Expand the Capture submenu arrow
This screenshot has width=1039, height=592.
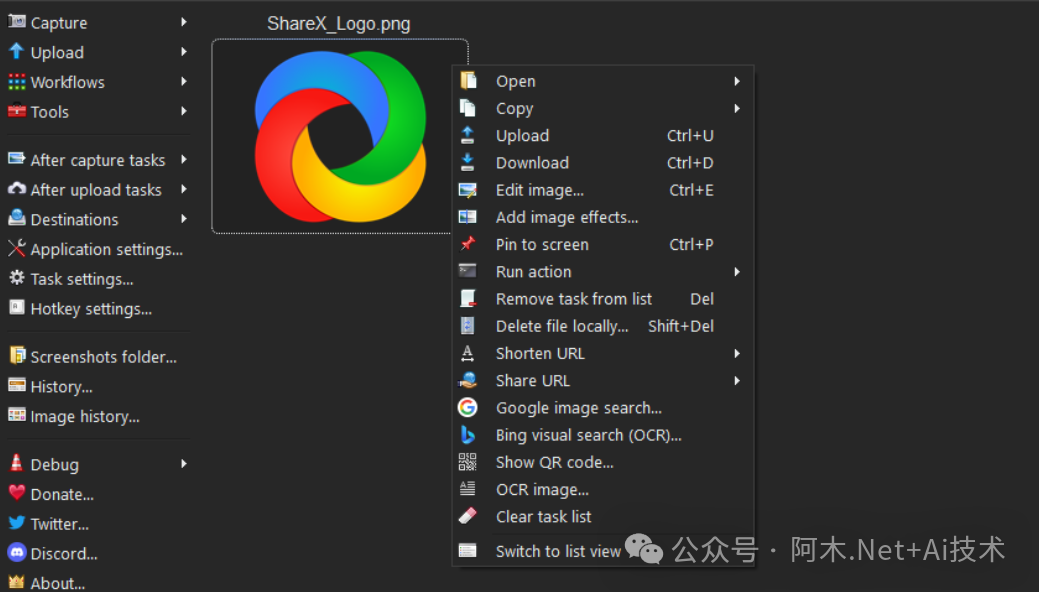click(x=184, y=22)
